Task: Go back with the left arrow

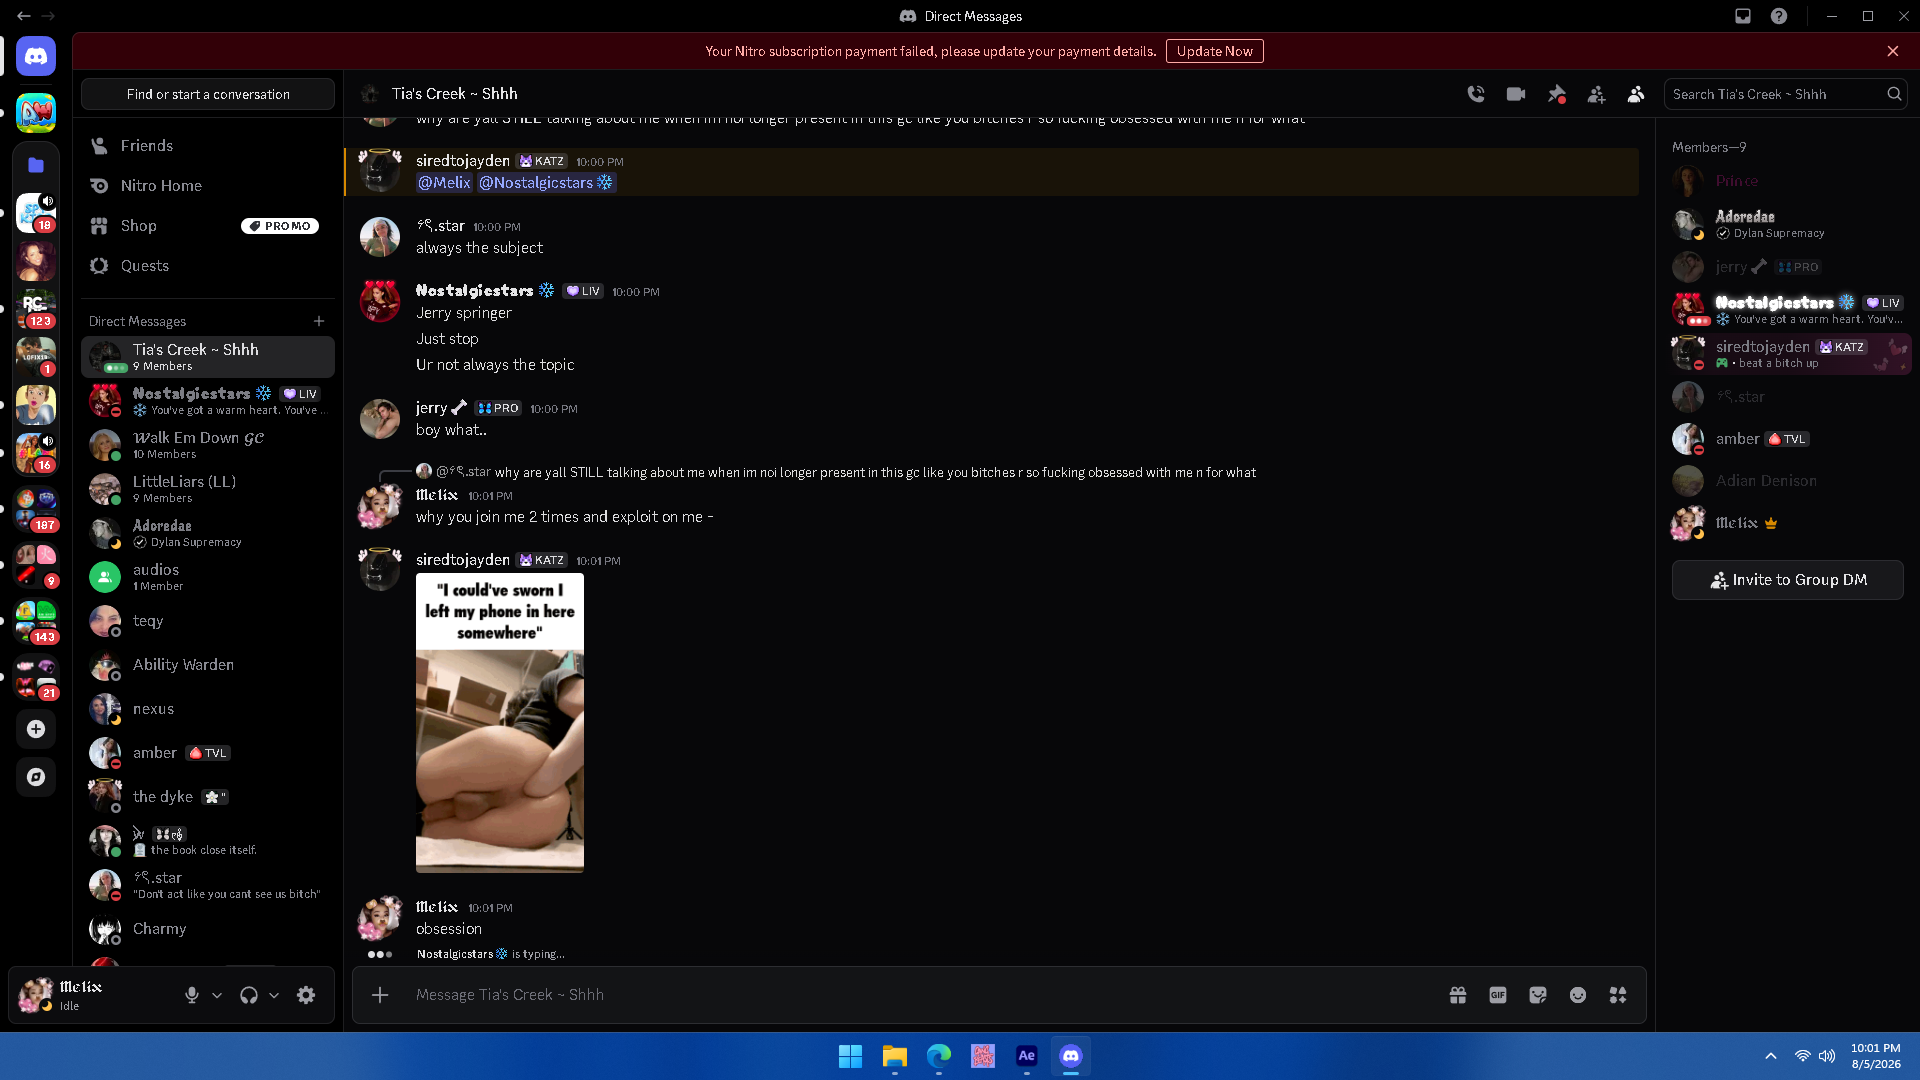Action: (23, 16)
